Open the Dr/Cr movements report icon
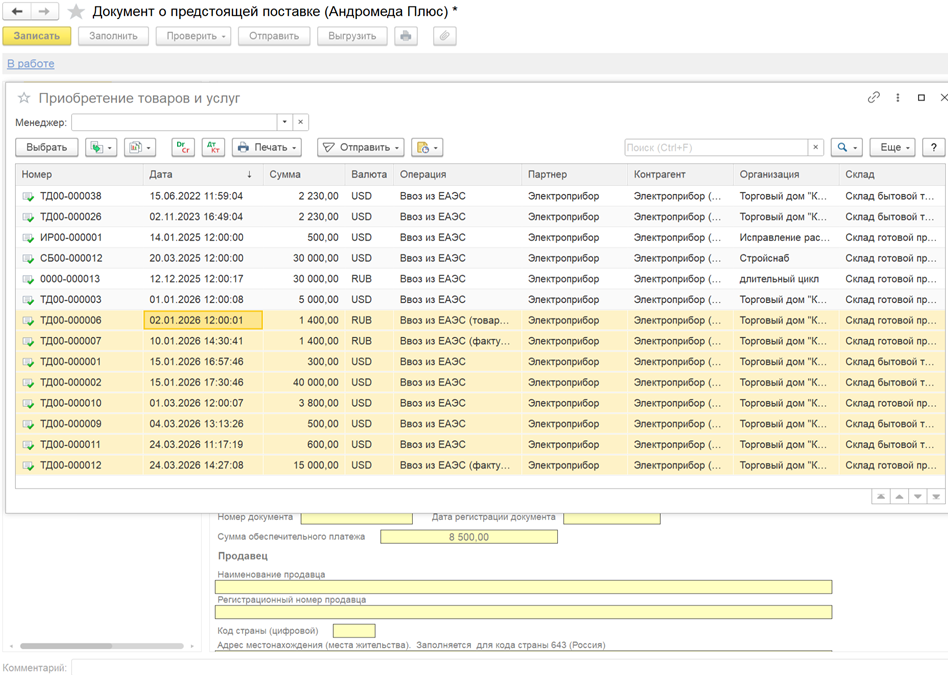The height and width of the screenshot is (675, 948). 183,148
